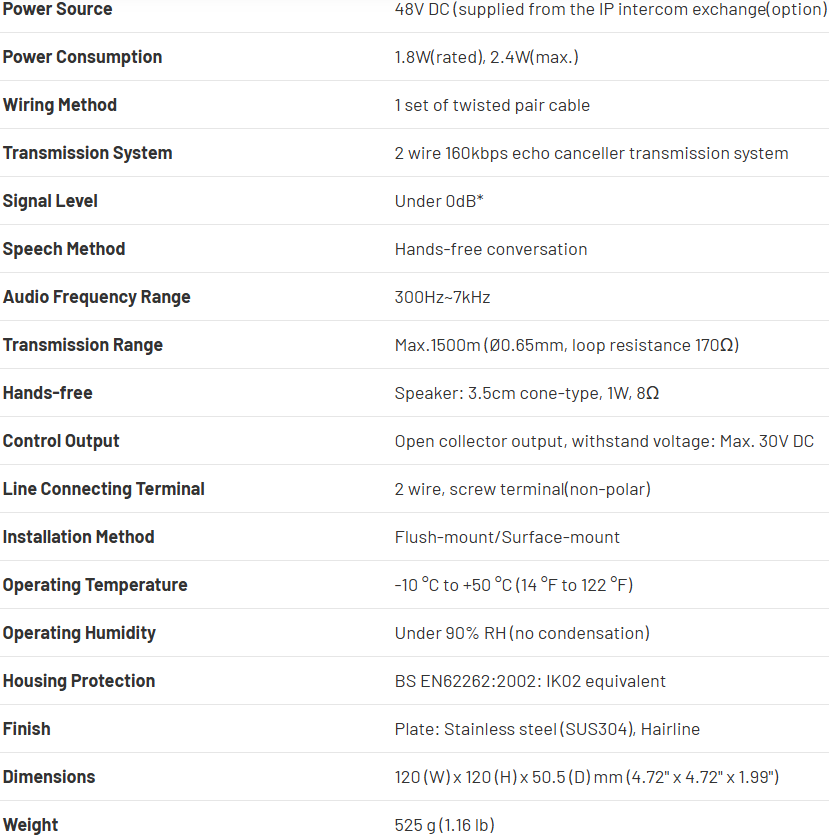Image resolution: width=829 pixels, height=836 pixels.
Task: Select the 48V DC power source value
Action: (x=609, y=9)
